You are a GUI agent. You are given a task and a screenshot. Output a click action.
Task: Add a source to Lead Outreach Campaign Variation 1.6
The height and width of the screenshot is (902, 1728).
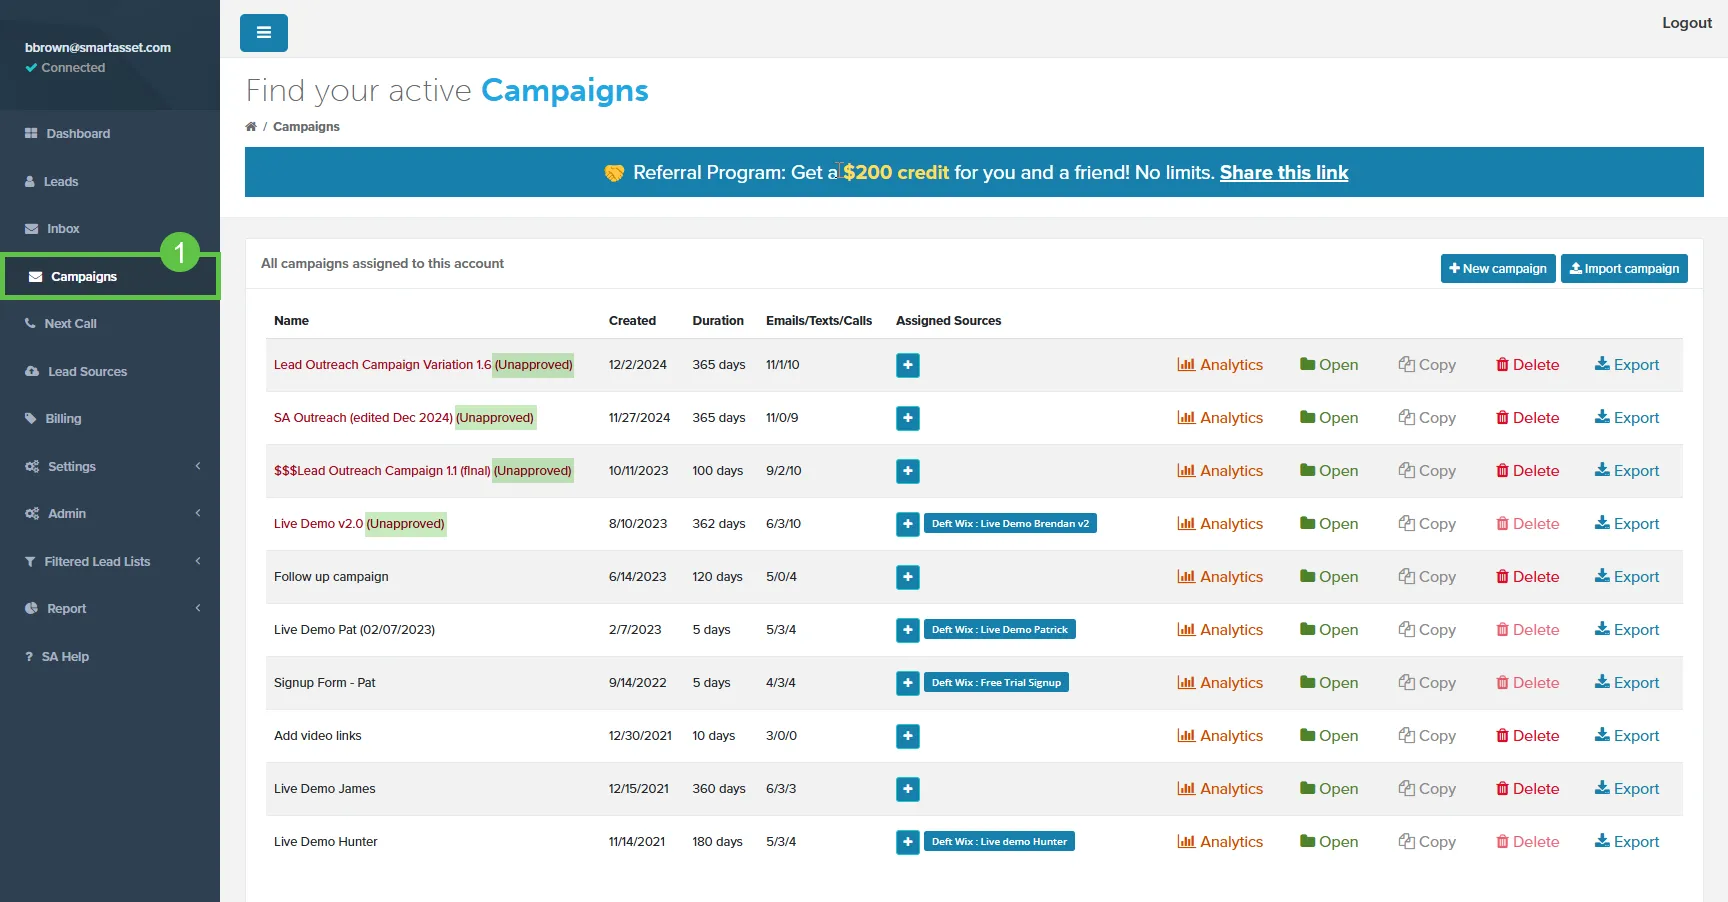click(908, 365)
